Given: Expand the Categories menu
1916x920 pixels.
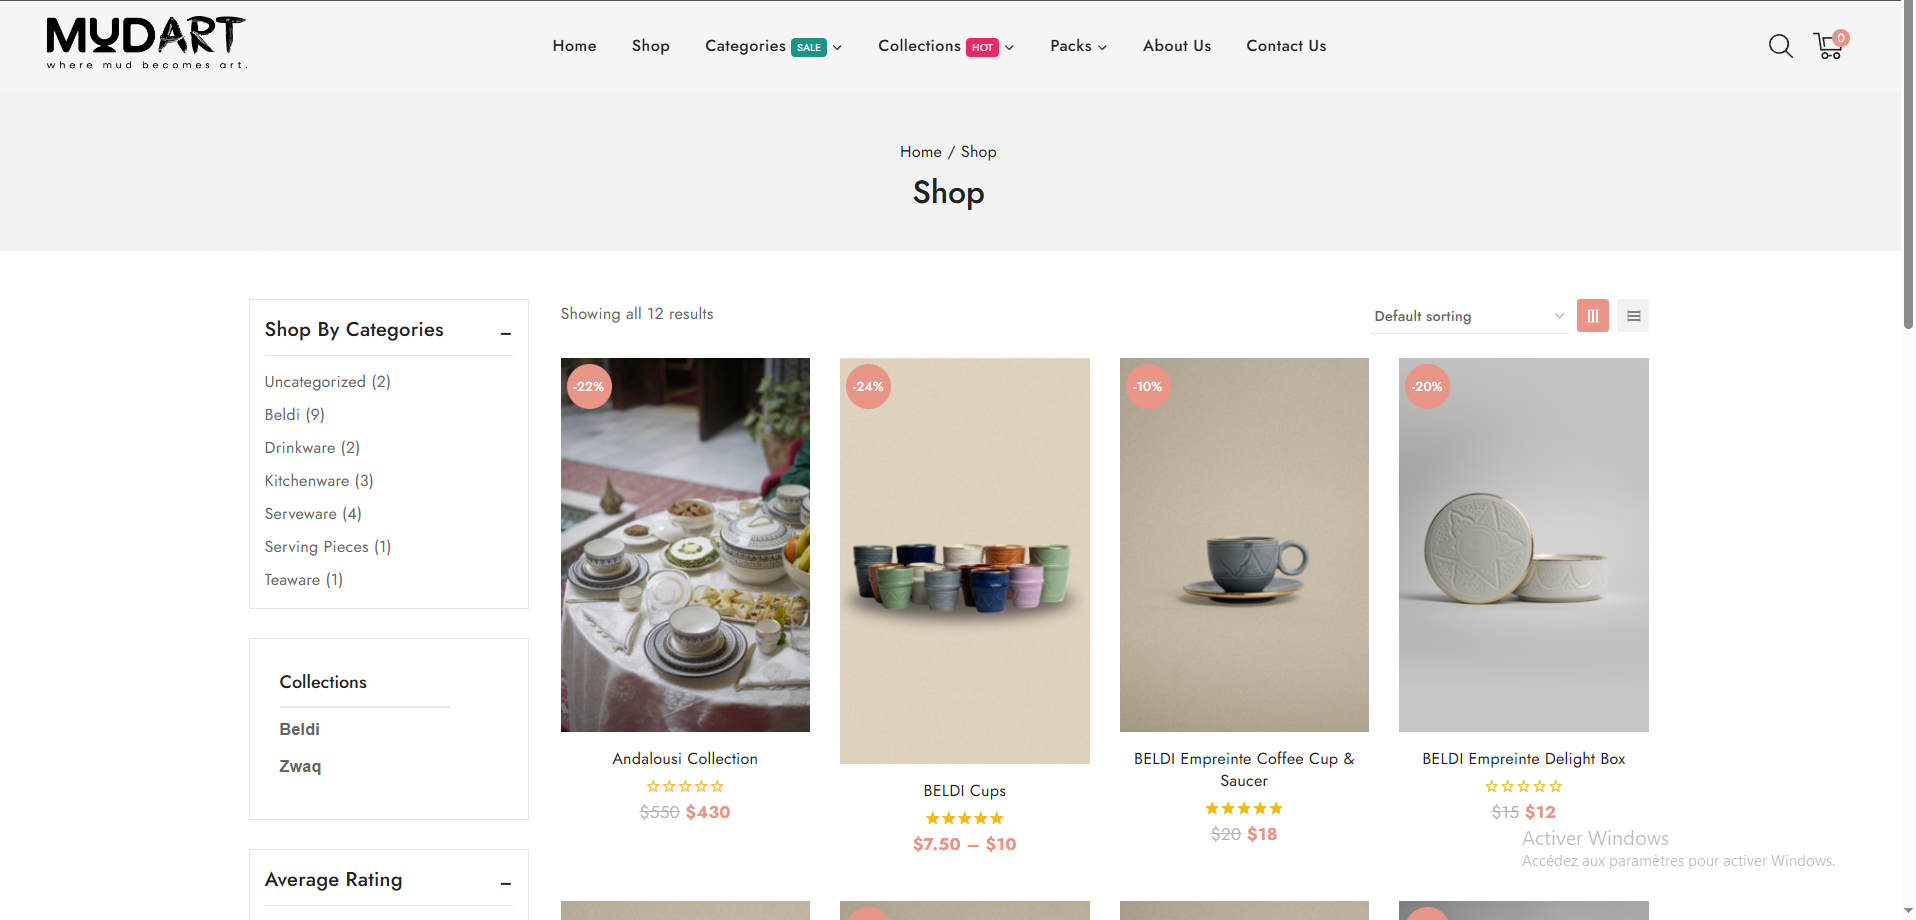Looking at the screenshot, I should click(x=773, y=46).
